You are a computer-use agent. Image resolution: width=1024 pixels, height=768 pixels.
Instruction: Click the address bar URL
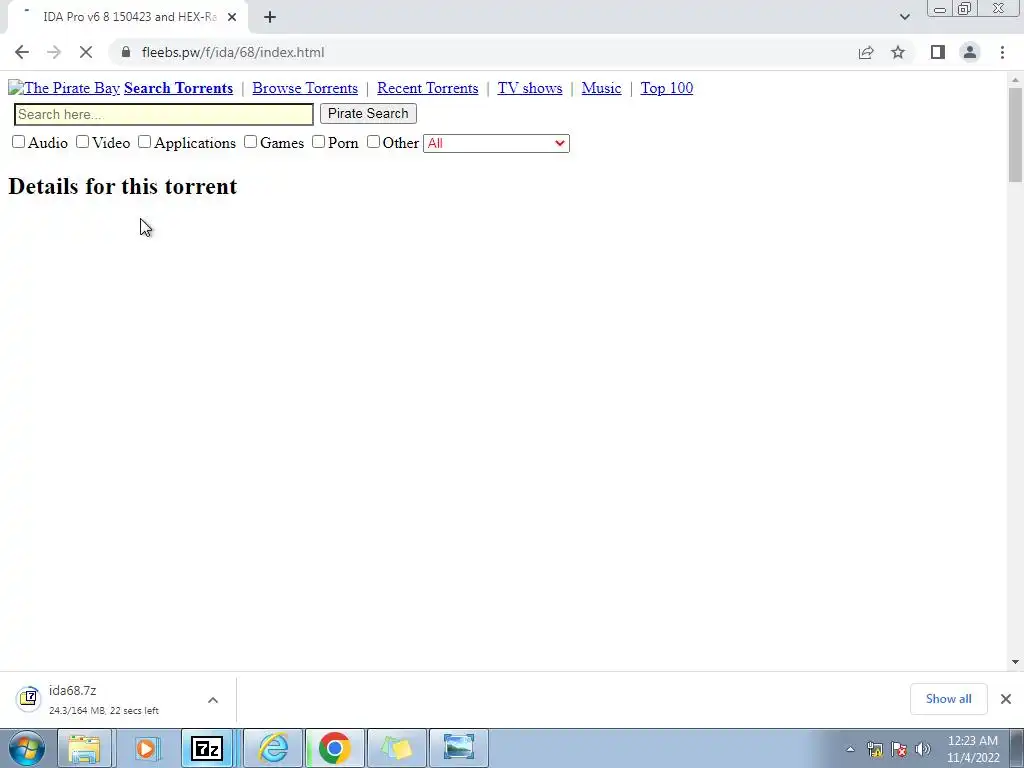[232, 52]
